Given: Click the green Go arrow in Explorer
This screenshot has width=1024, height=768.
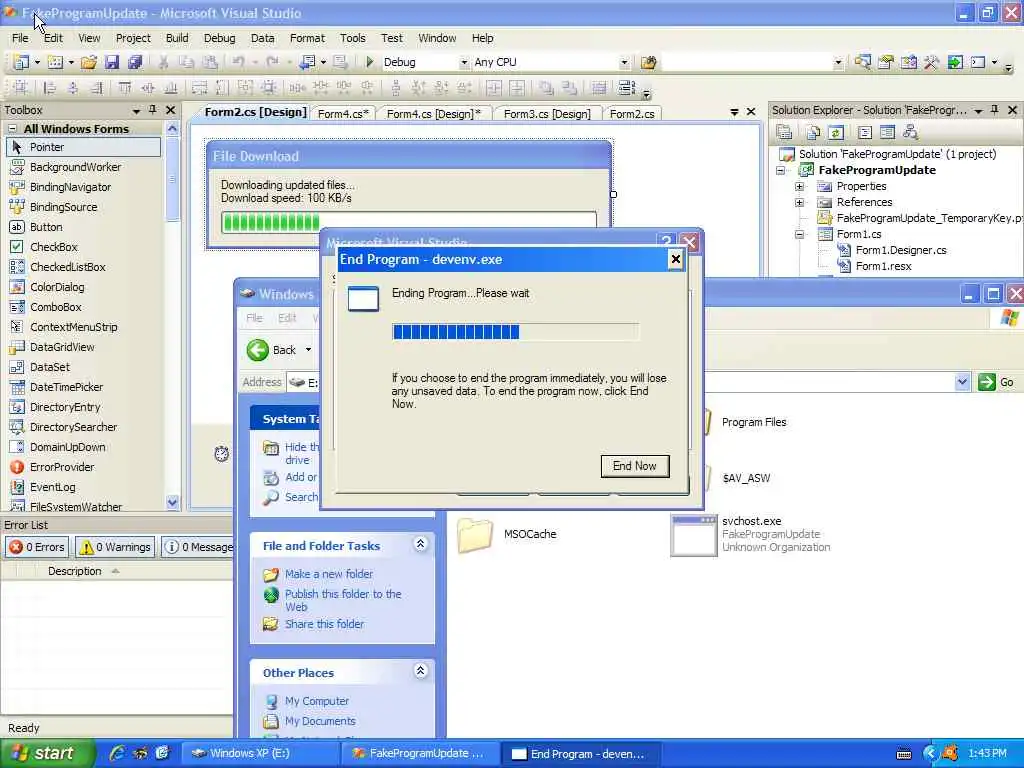Looking at the screenshot, I should click(x=986, y=382).
